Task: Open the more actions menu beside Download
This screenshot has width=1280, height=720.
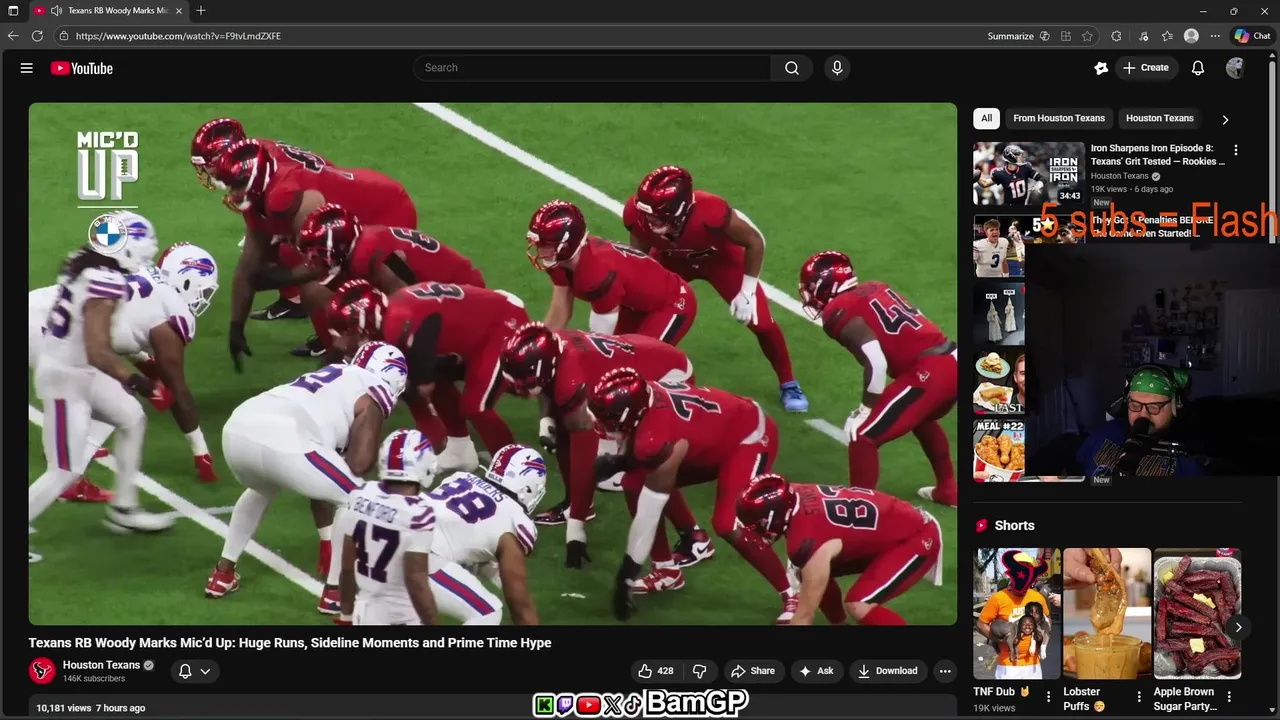Action: coord(945,671)
